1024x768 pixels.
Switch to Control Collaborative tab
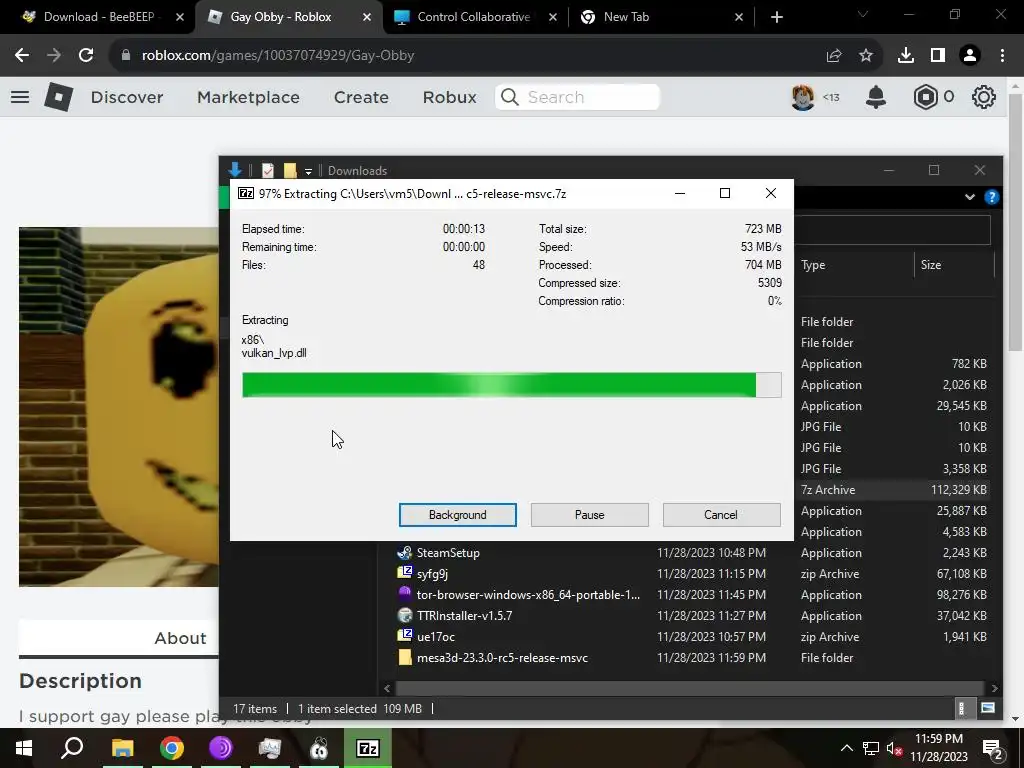click(x=473, y=17)
